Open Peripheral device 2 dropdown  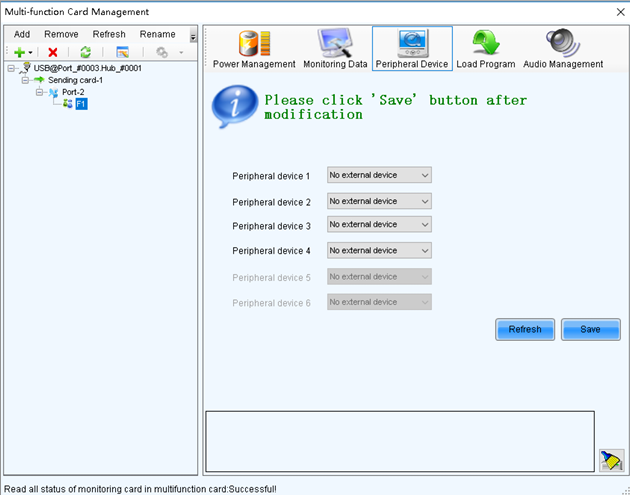pyautogui.click(x=379, y=201)
